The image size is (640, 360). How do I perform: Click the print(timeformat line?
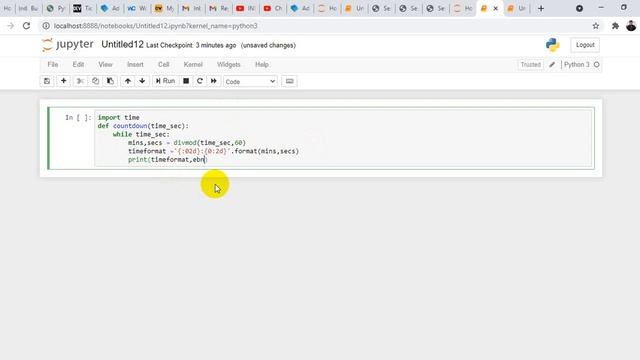168,160
